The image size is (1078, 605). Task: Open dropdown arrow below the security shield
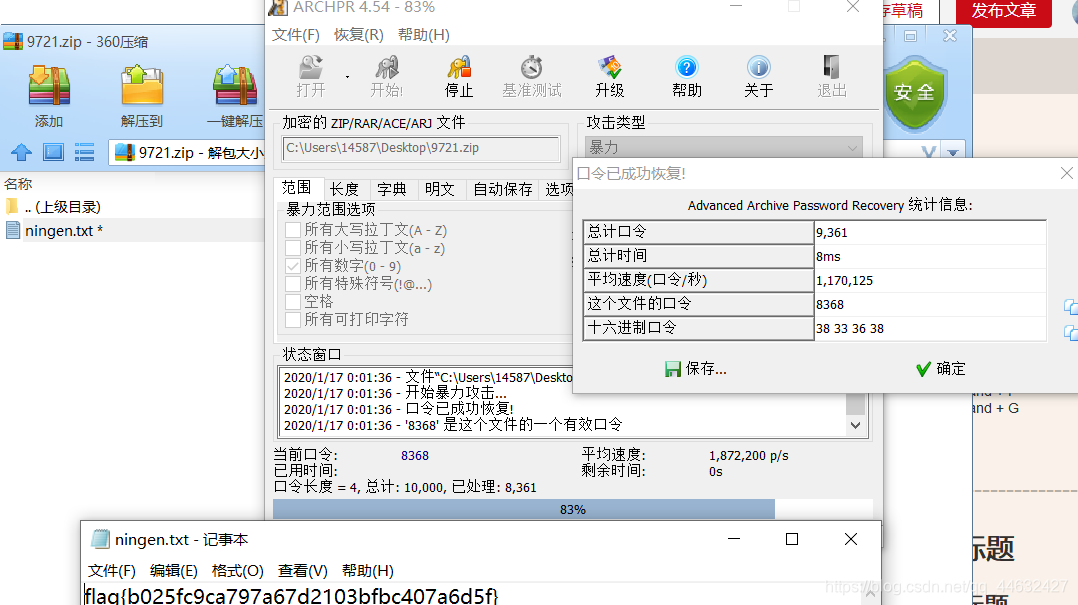coord(953,153)
